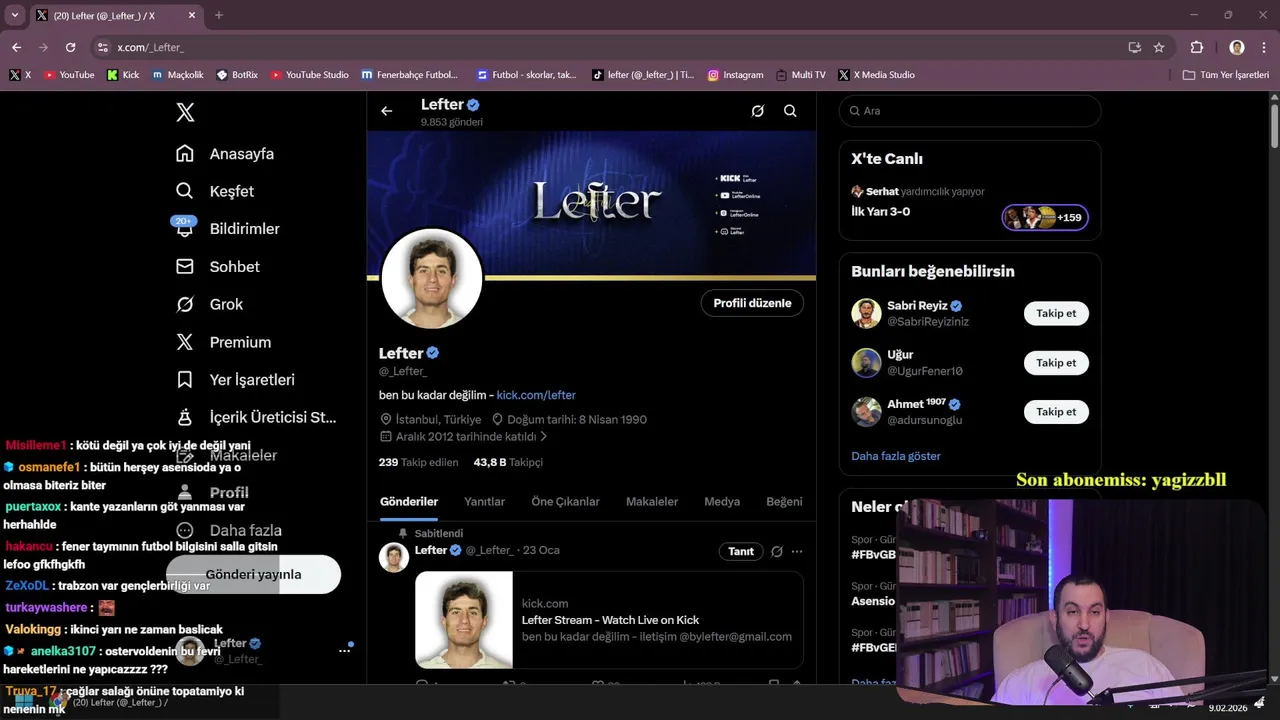The width and height of the screenshot is (1280, 720).
Task: Open Bildirimler notifications
Action: tap(228, 229)
